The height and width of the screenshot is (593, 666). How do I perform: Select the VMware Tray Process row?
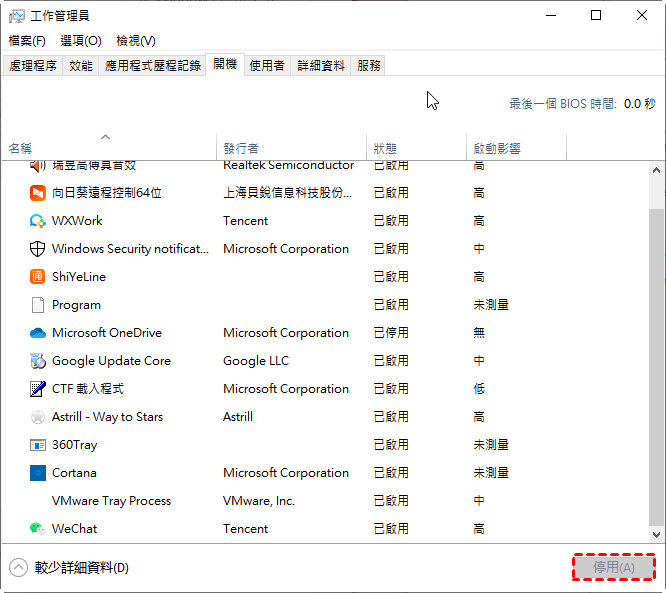click(325, 501)
